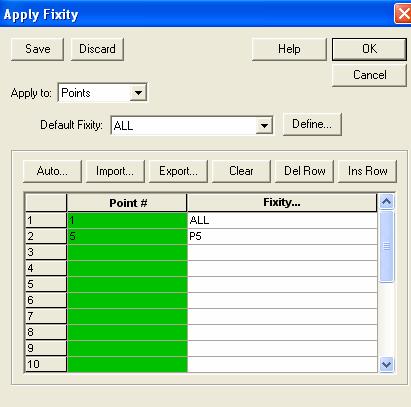
Task: Click the Discard button
Action: point(97,49)
